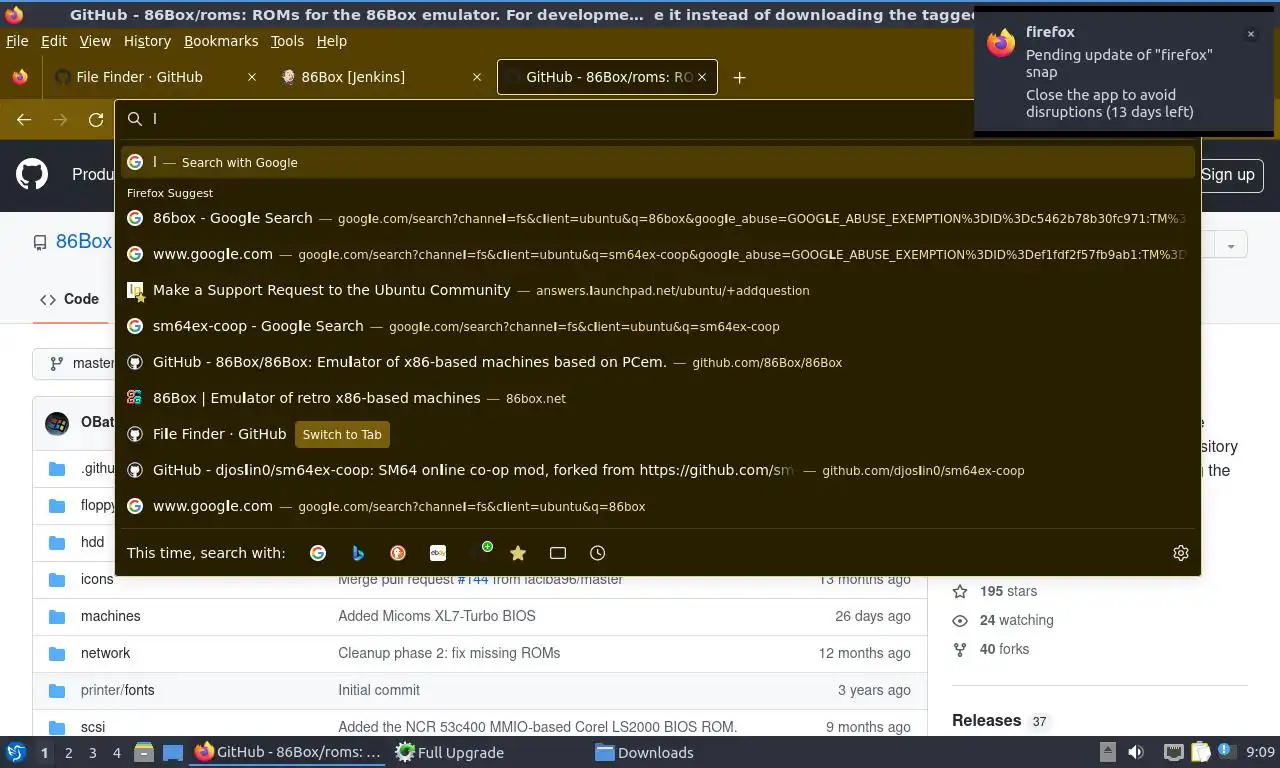
Task: Click the stars star icon in the sidebar
Action: (x=960, y=591)
